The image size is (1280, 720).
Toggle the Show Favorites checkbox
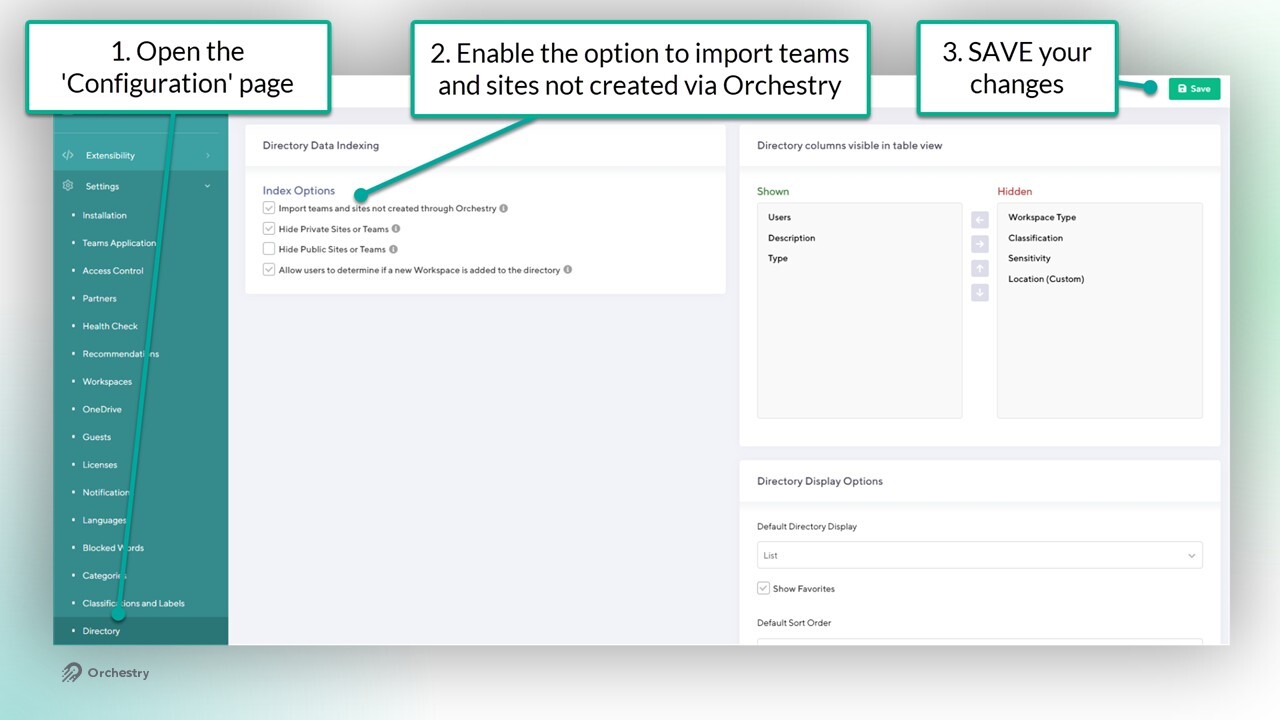(763, 589)
